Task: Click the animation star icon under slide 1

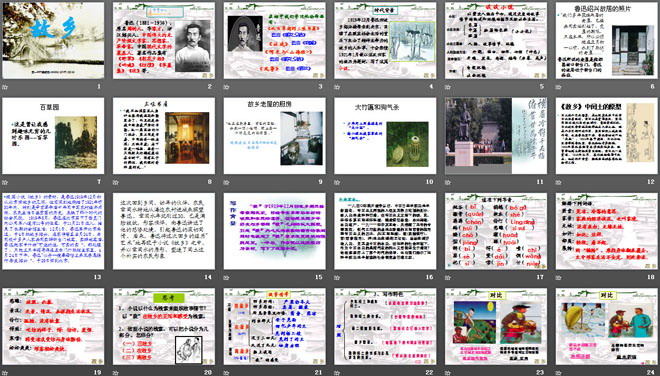Action: tap(5, 87)
